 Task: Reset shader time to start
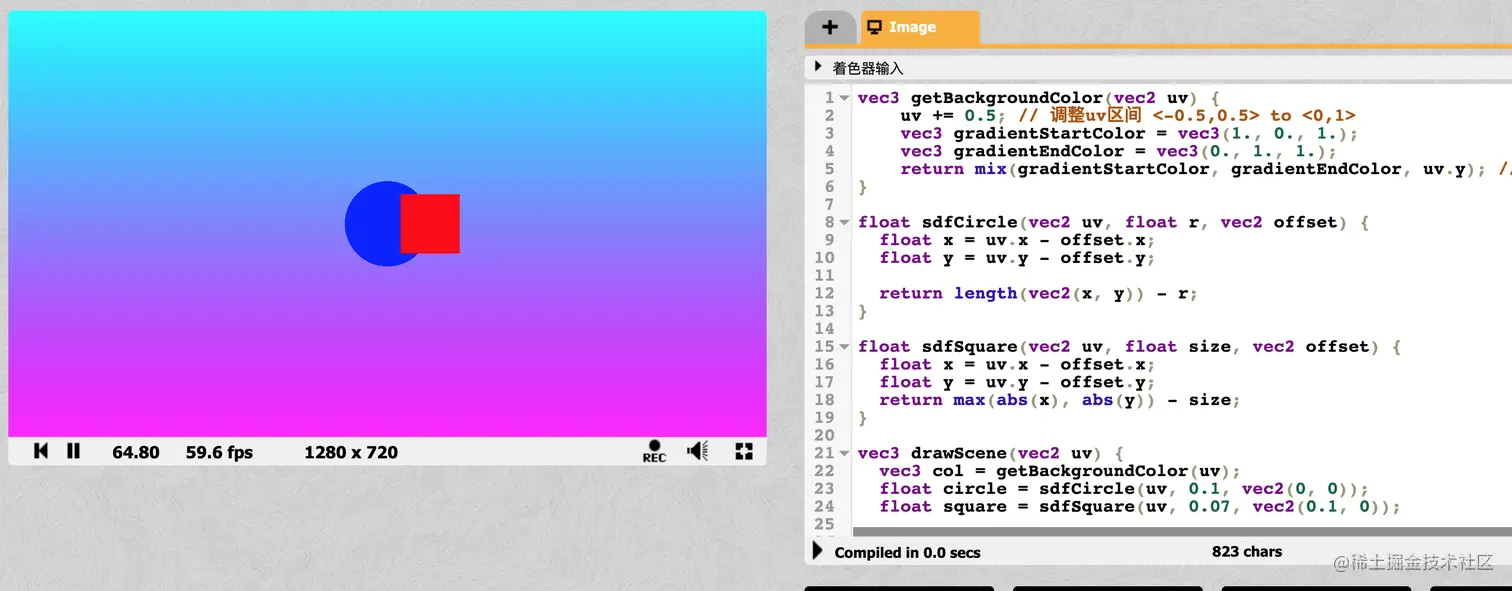point(41,451)
